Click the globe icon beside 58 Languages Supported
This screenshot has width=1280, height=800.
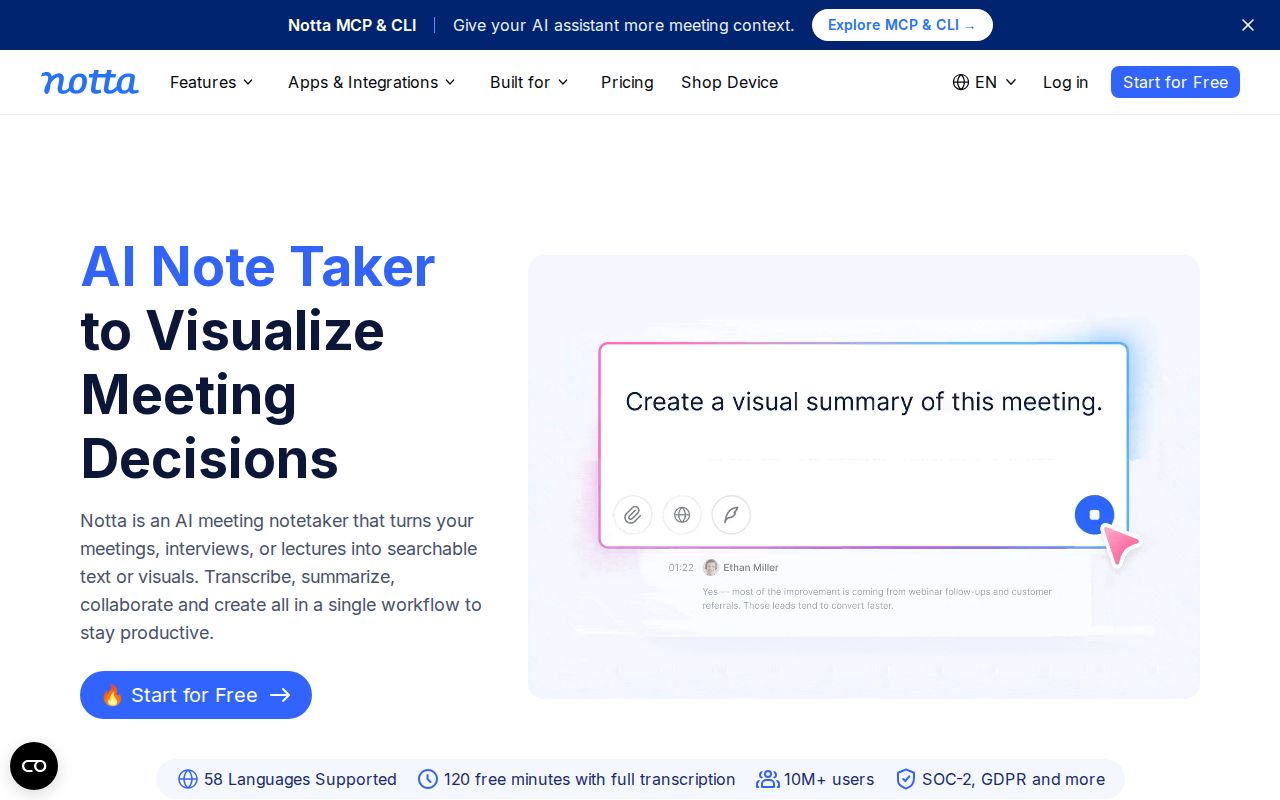click(188, 779)
